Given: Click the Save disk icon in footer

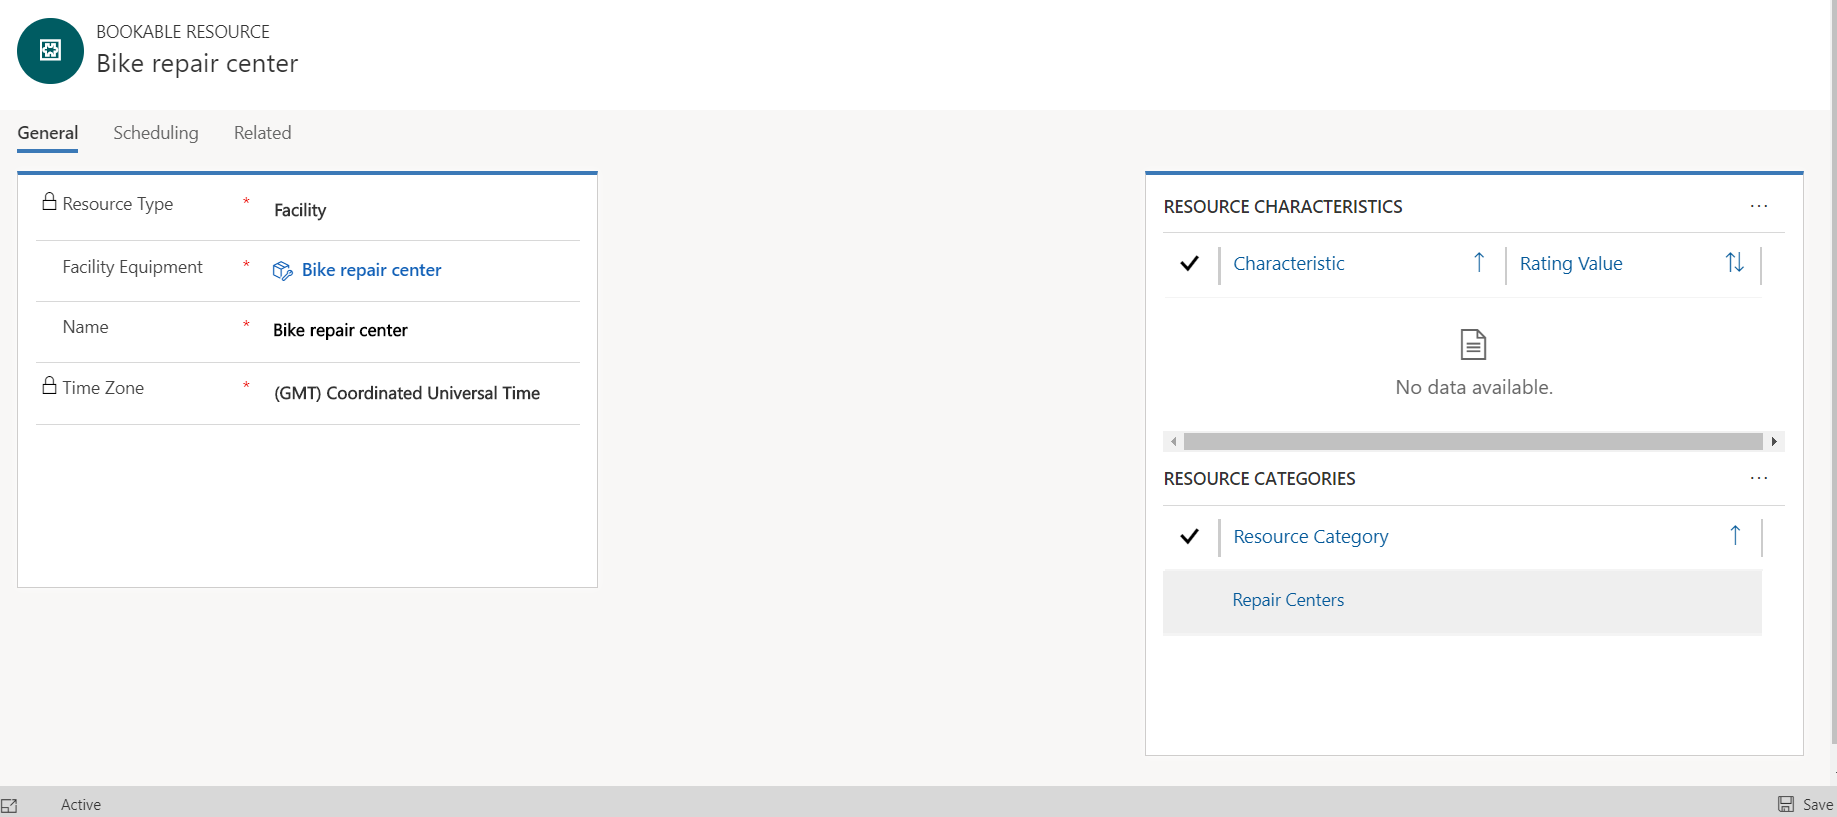Looking at the screenshot, I should pos(1785,804).
